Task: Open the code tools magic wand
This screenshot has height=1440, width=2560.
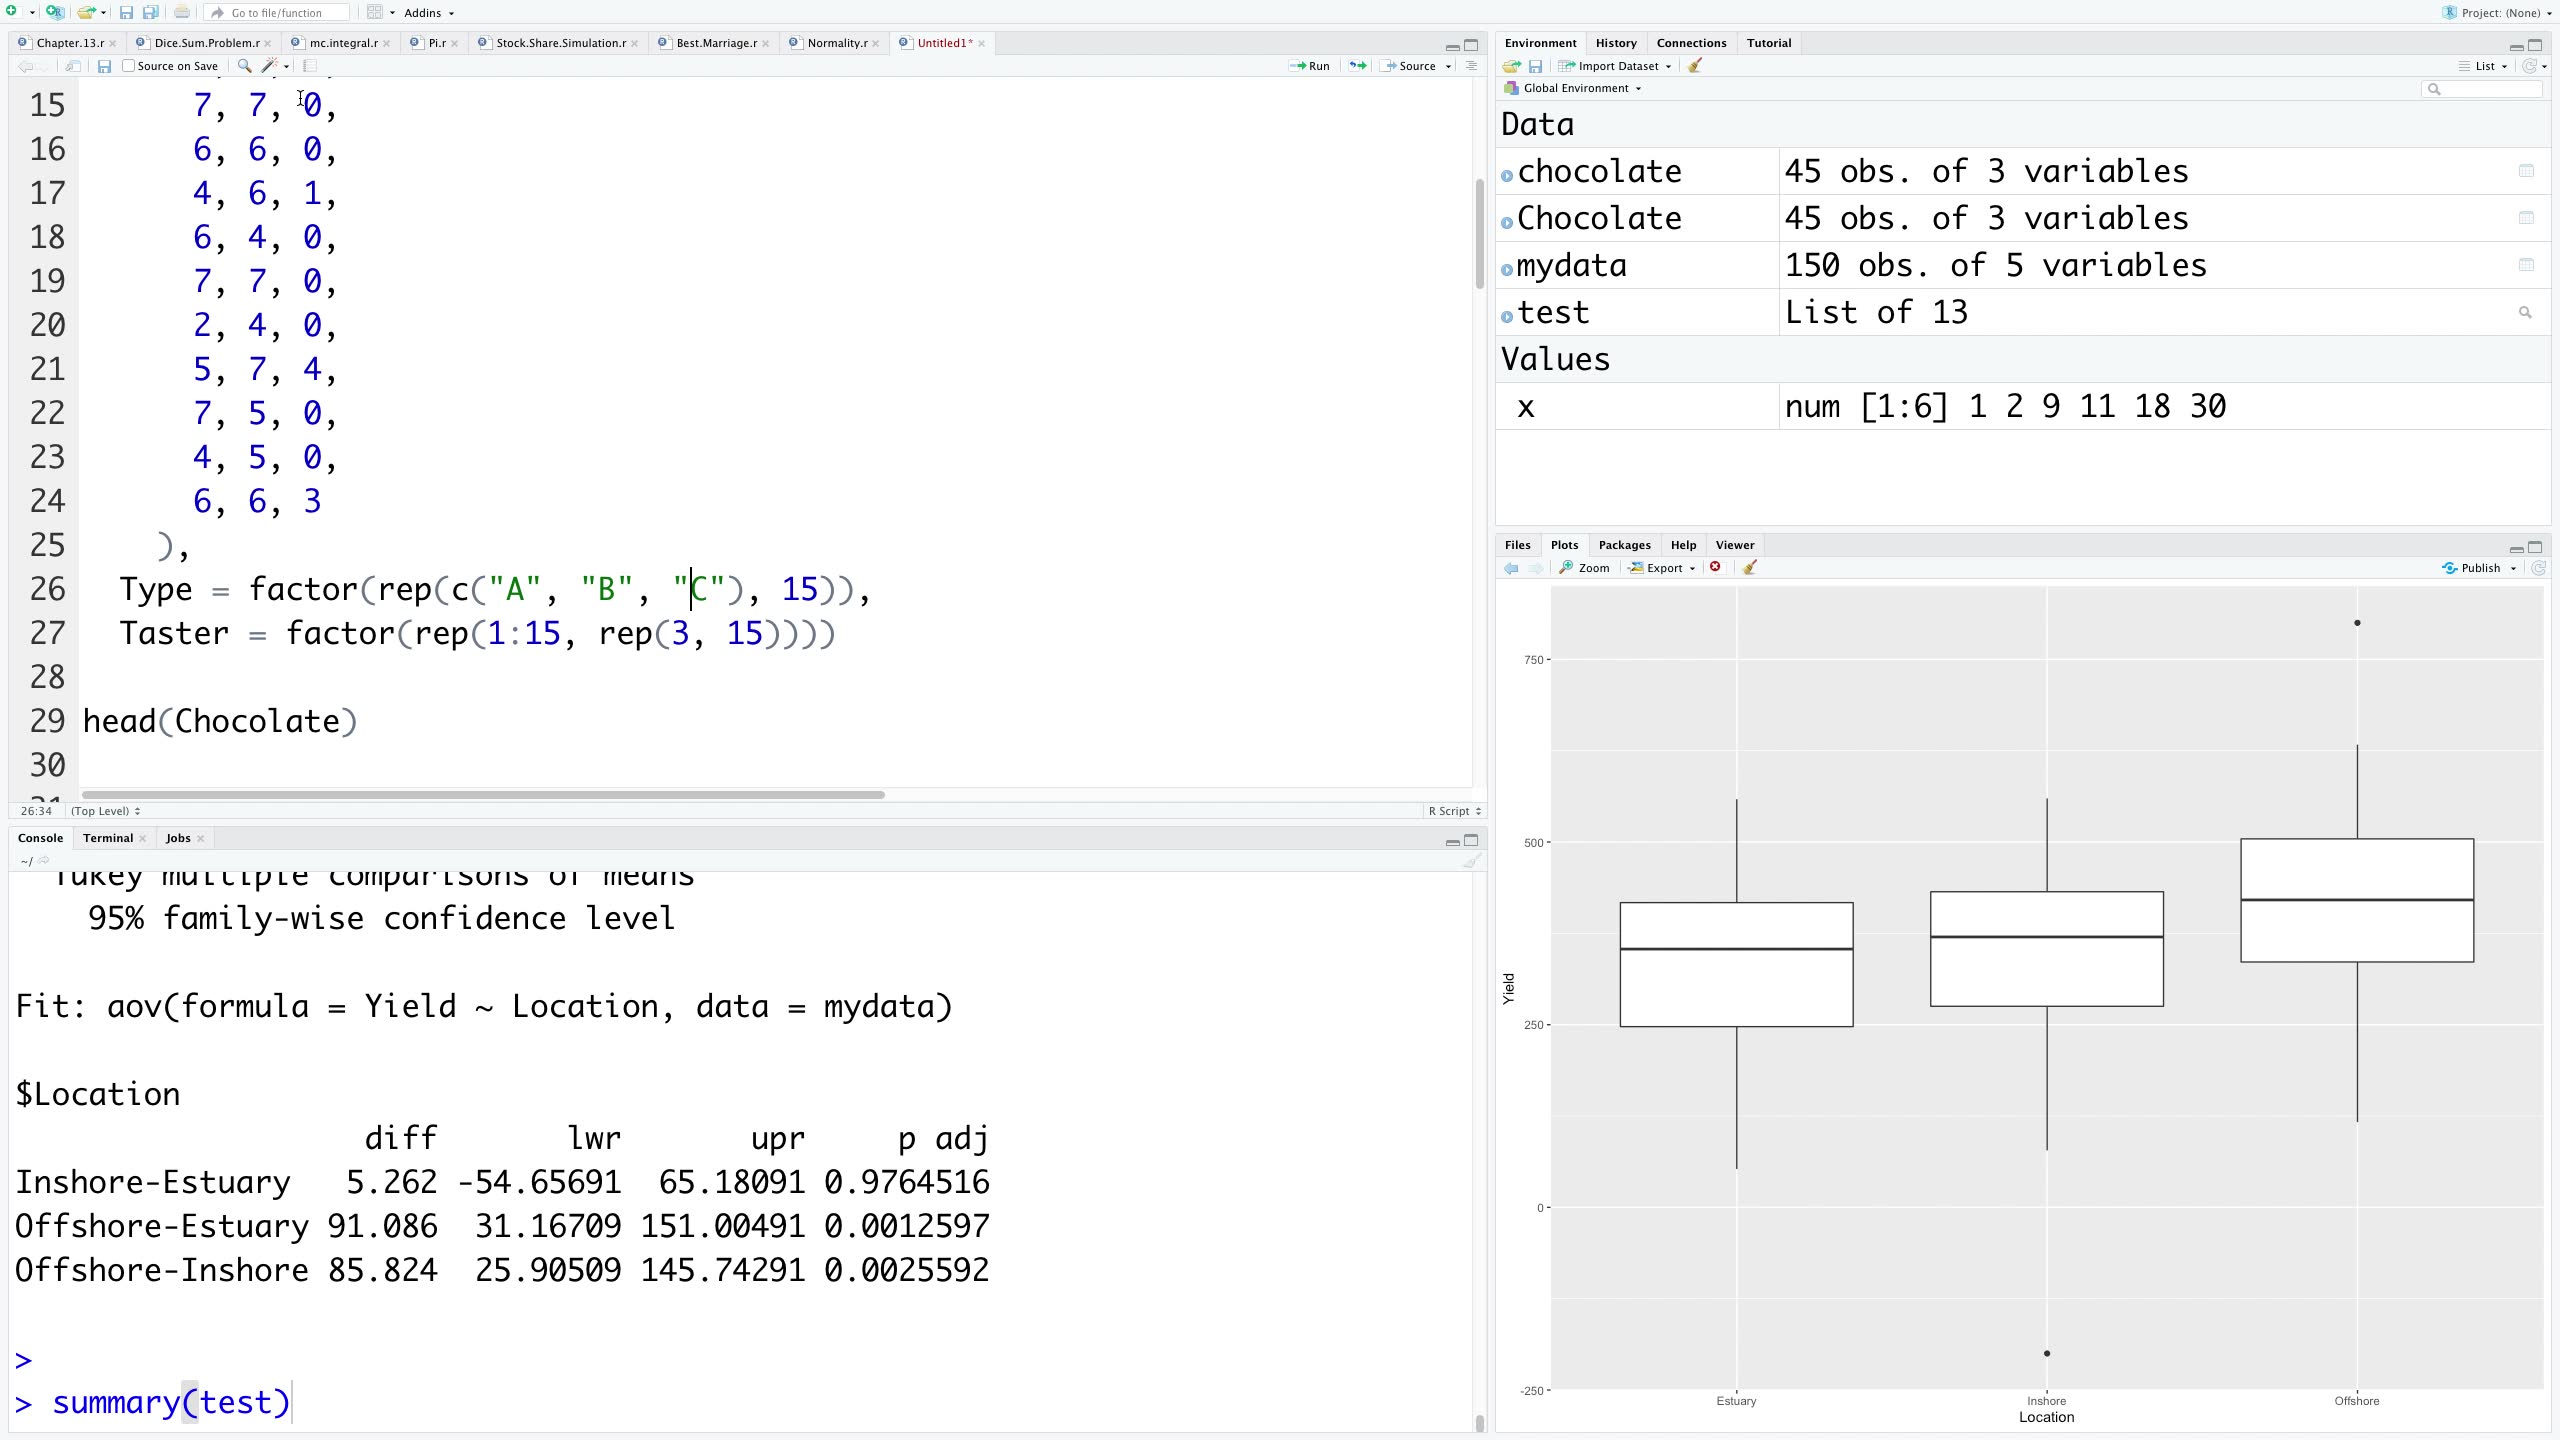Action: point(269,66)
